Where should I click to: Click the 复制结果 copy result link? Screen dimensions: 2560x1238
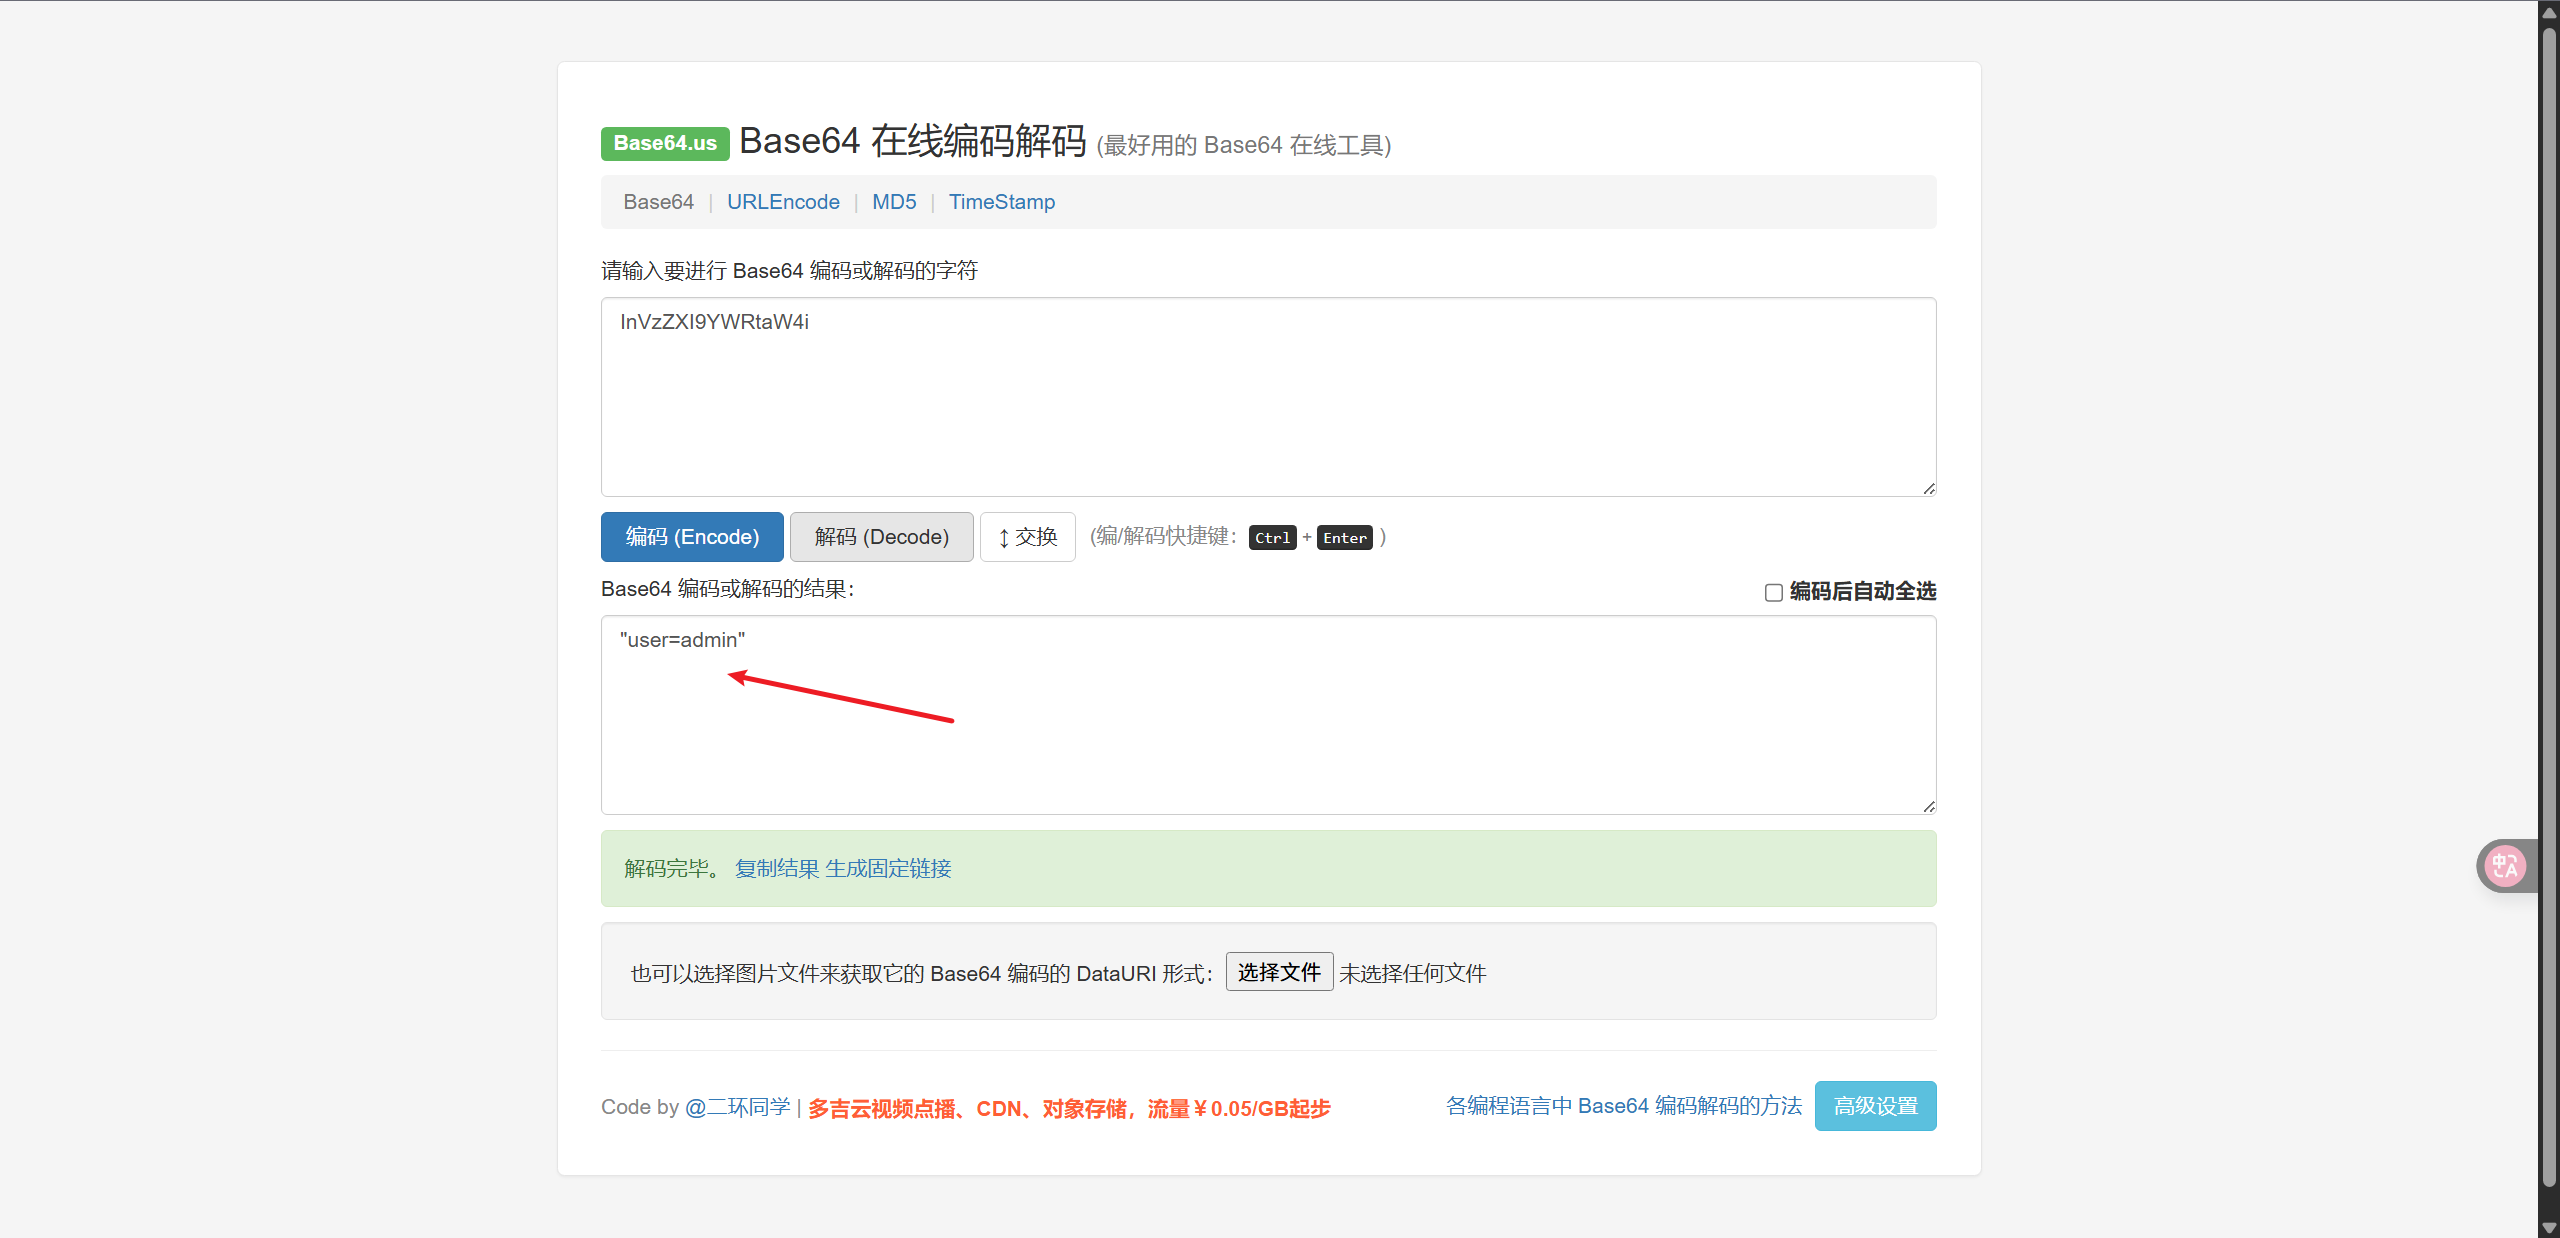click(775, 868)
